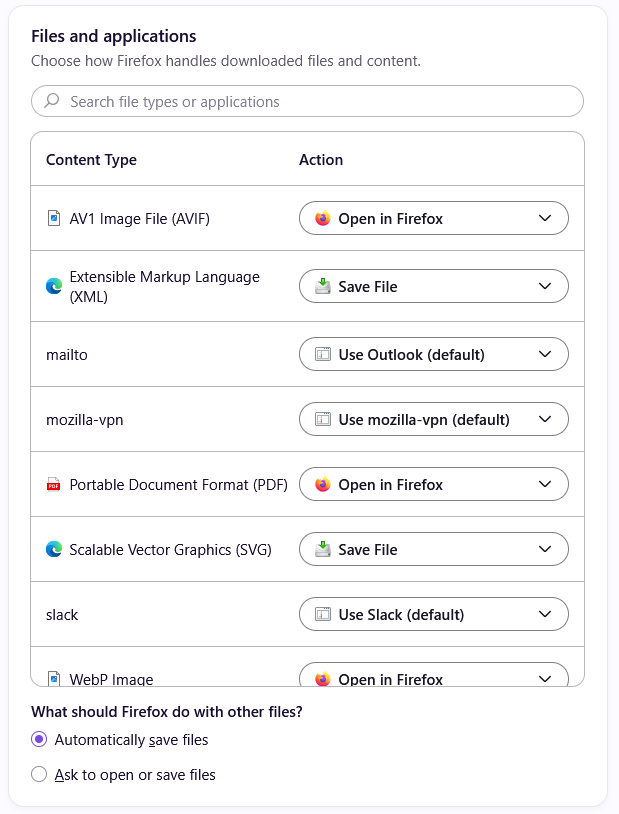Select the slack content type label
The height and width of the screenshot is (814, 619).
pos(62,615)
